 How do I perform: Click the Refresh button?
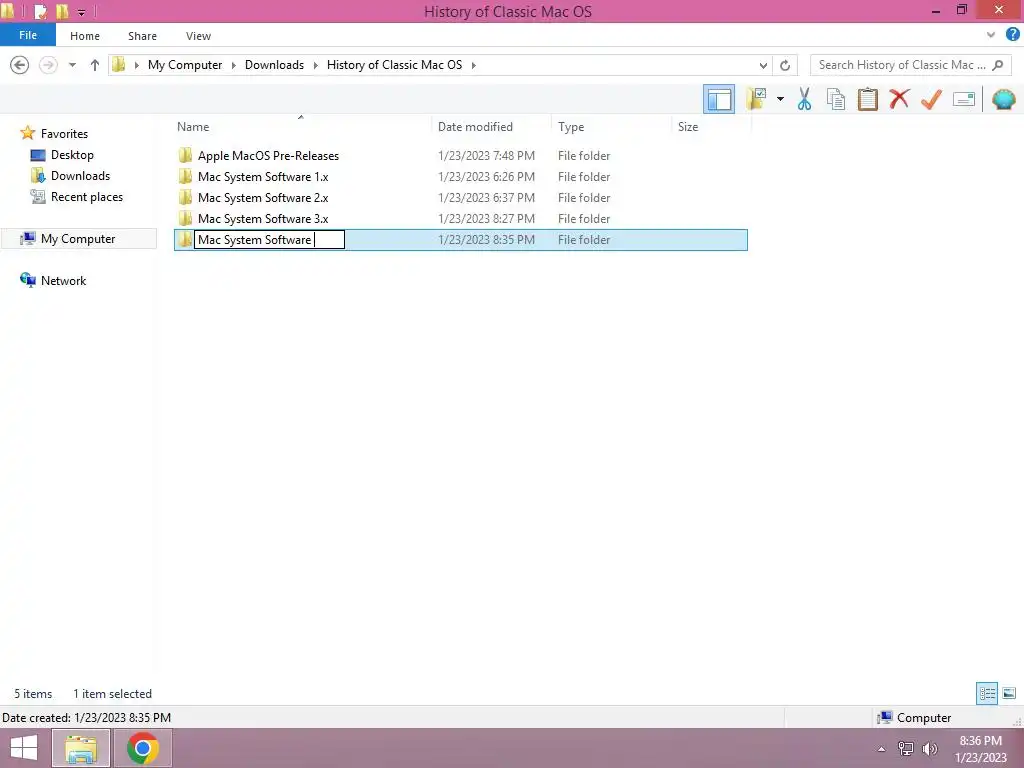(785, 65)
